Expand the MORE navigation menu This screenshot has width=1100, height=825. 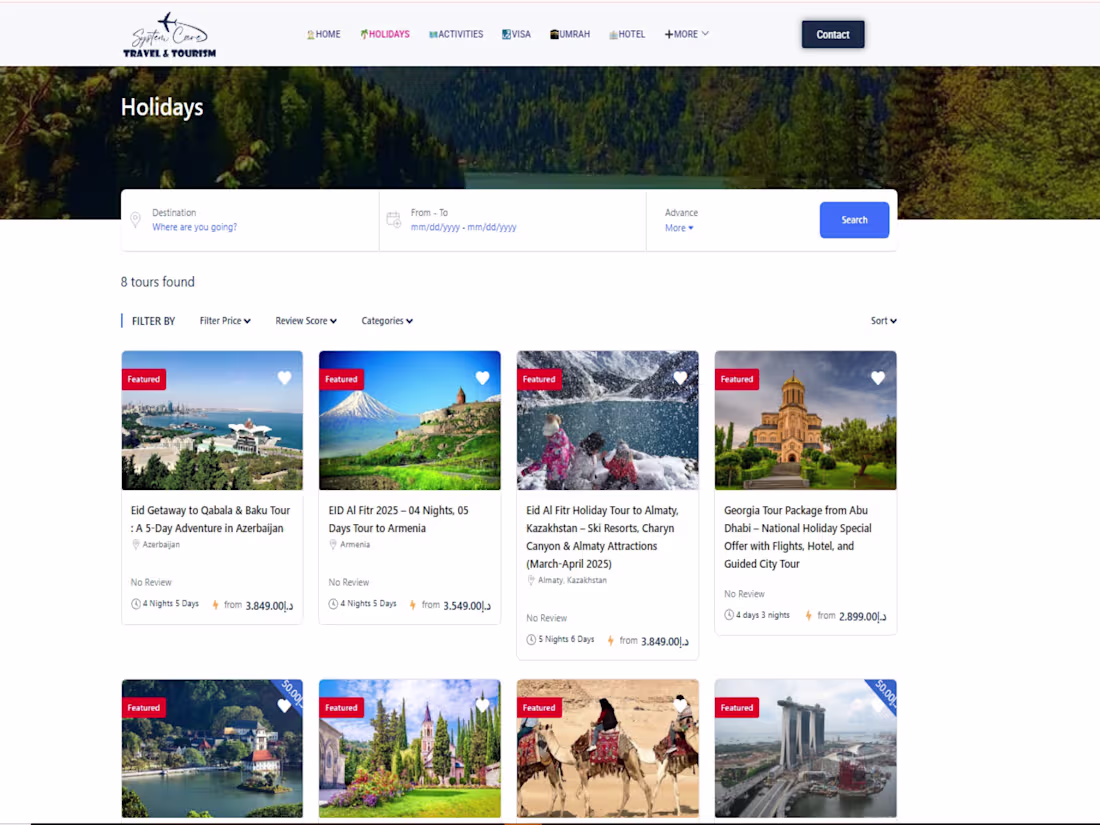(687, 33)
